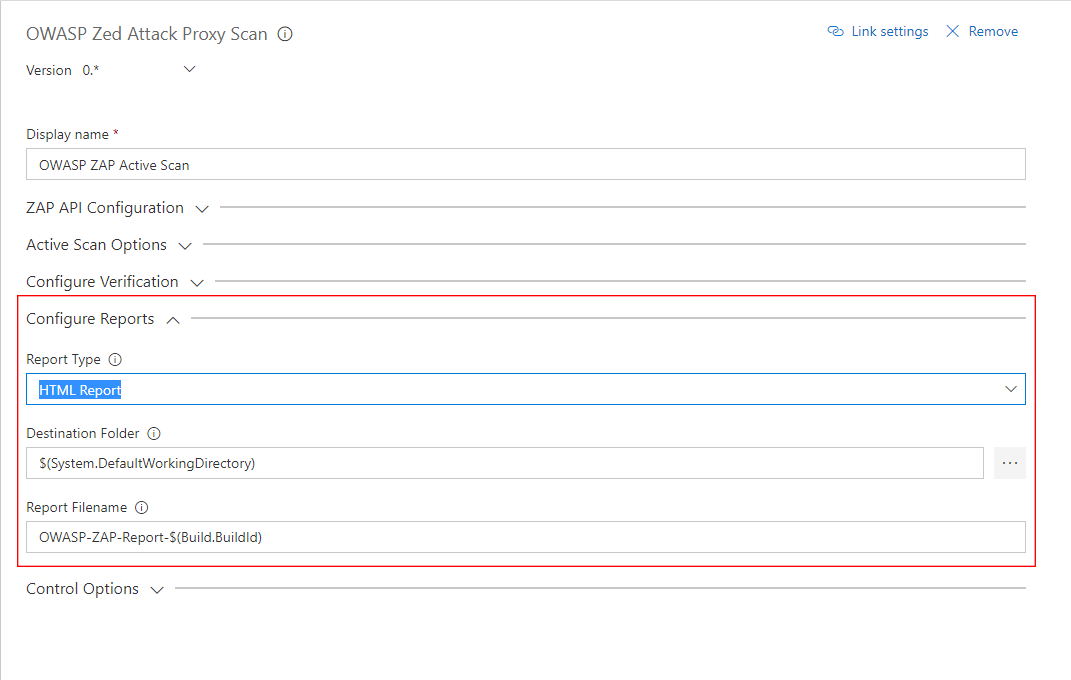Focus the Display name input field

pos(525,165)
